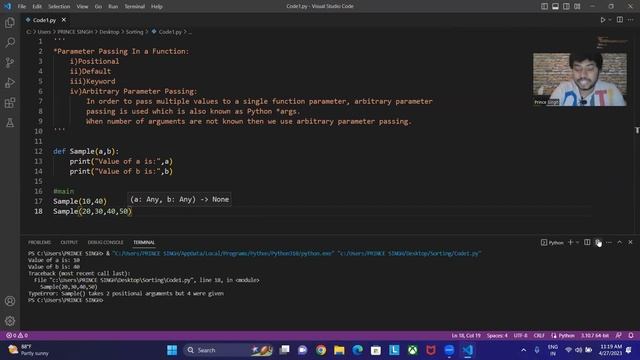Go to line via Ln 18, Col 19
The image size is (640, 360).
coord(466,336)
